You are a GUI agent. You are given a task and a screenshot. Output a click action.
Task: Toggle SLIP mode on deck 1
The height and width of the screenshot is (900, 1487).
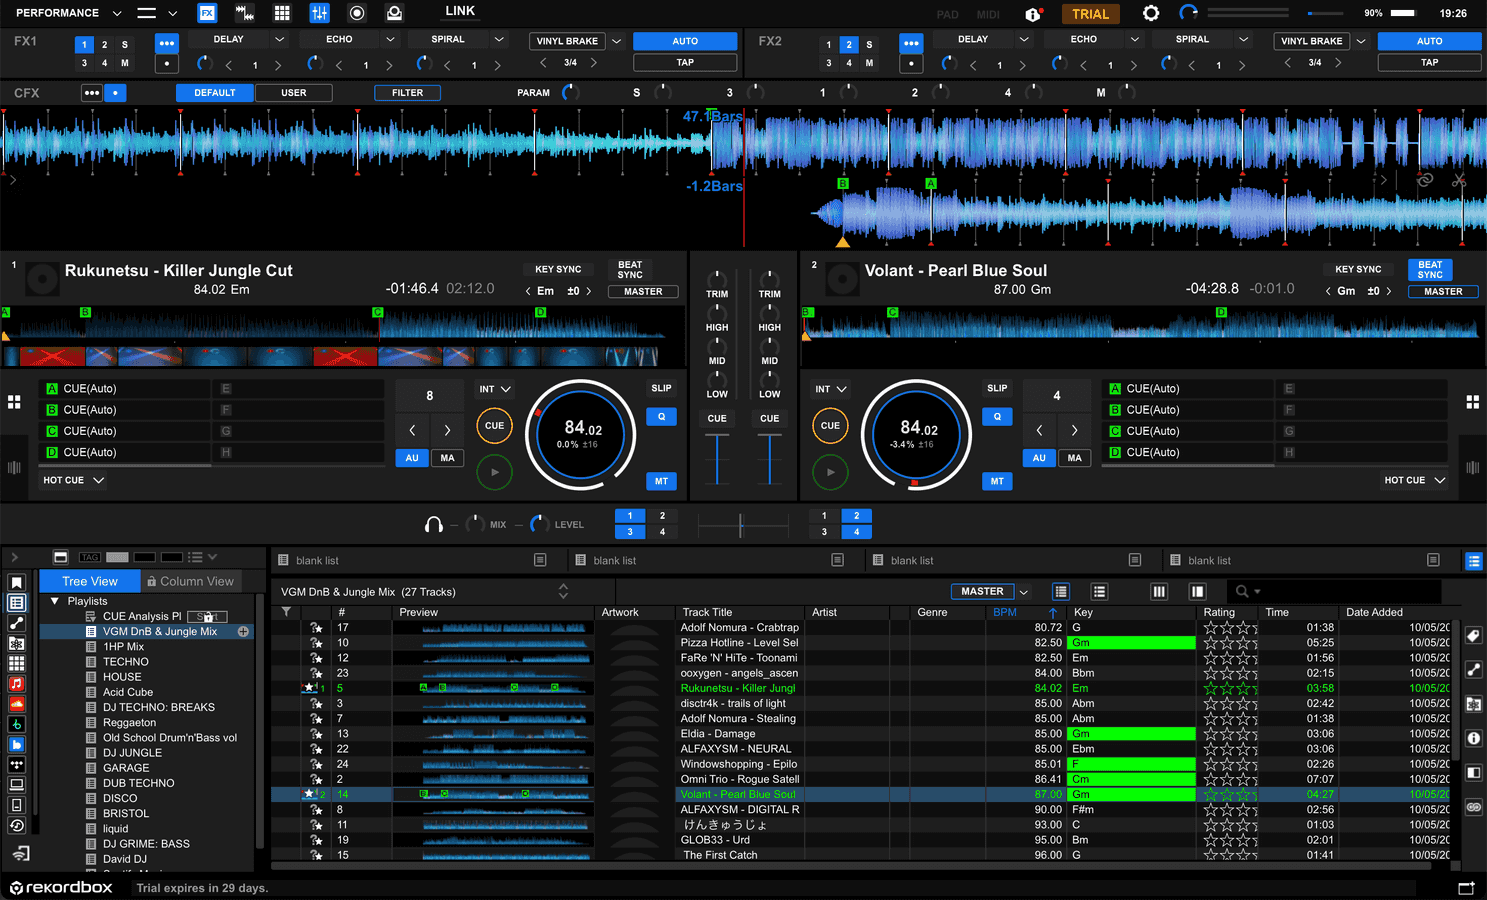[x=661, y=388]
